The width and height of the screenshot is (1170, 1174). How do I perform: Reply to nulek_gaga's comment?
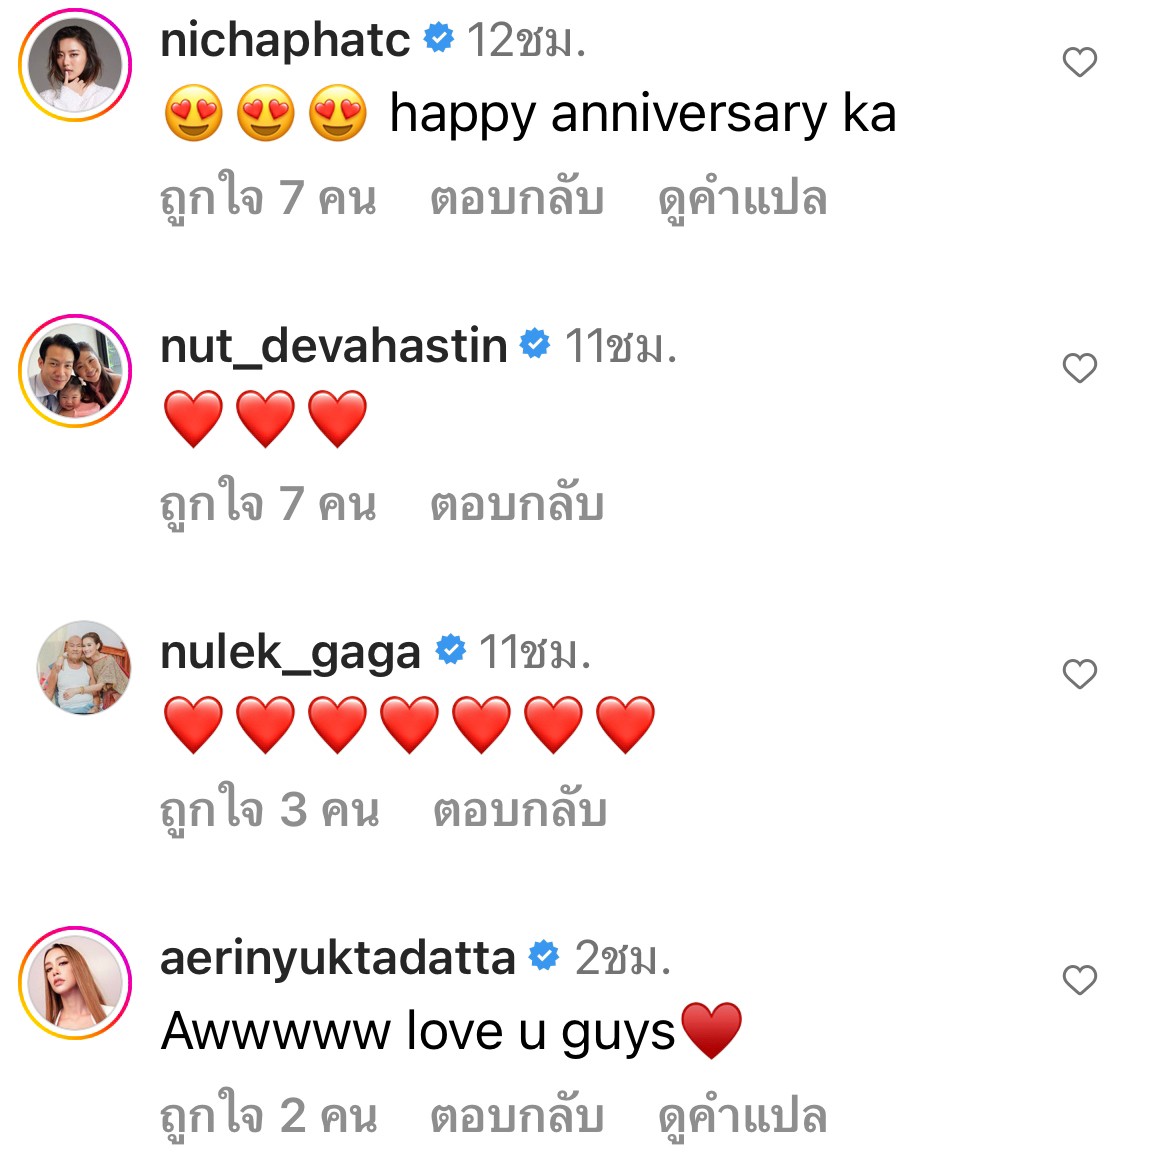click(x=520, y=810)
